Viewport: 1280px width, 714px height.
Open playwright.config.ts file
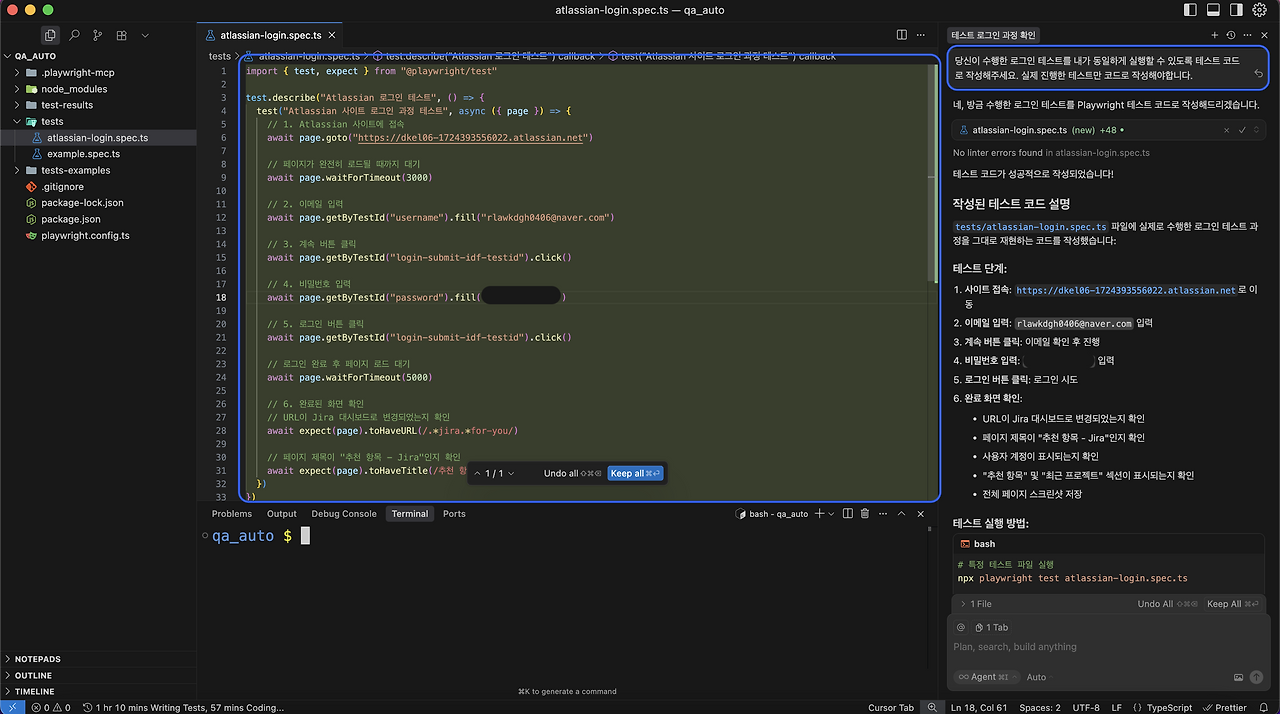98,235
